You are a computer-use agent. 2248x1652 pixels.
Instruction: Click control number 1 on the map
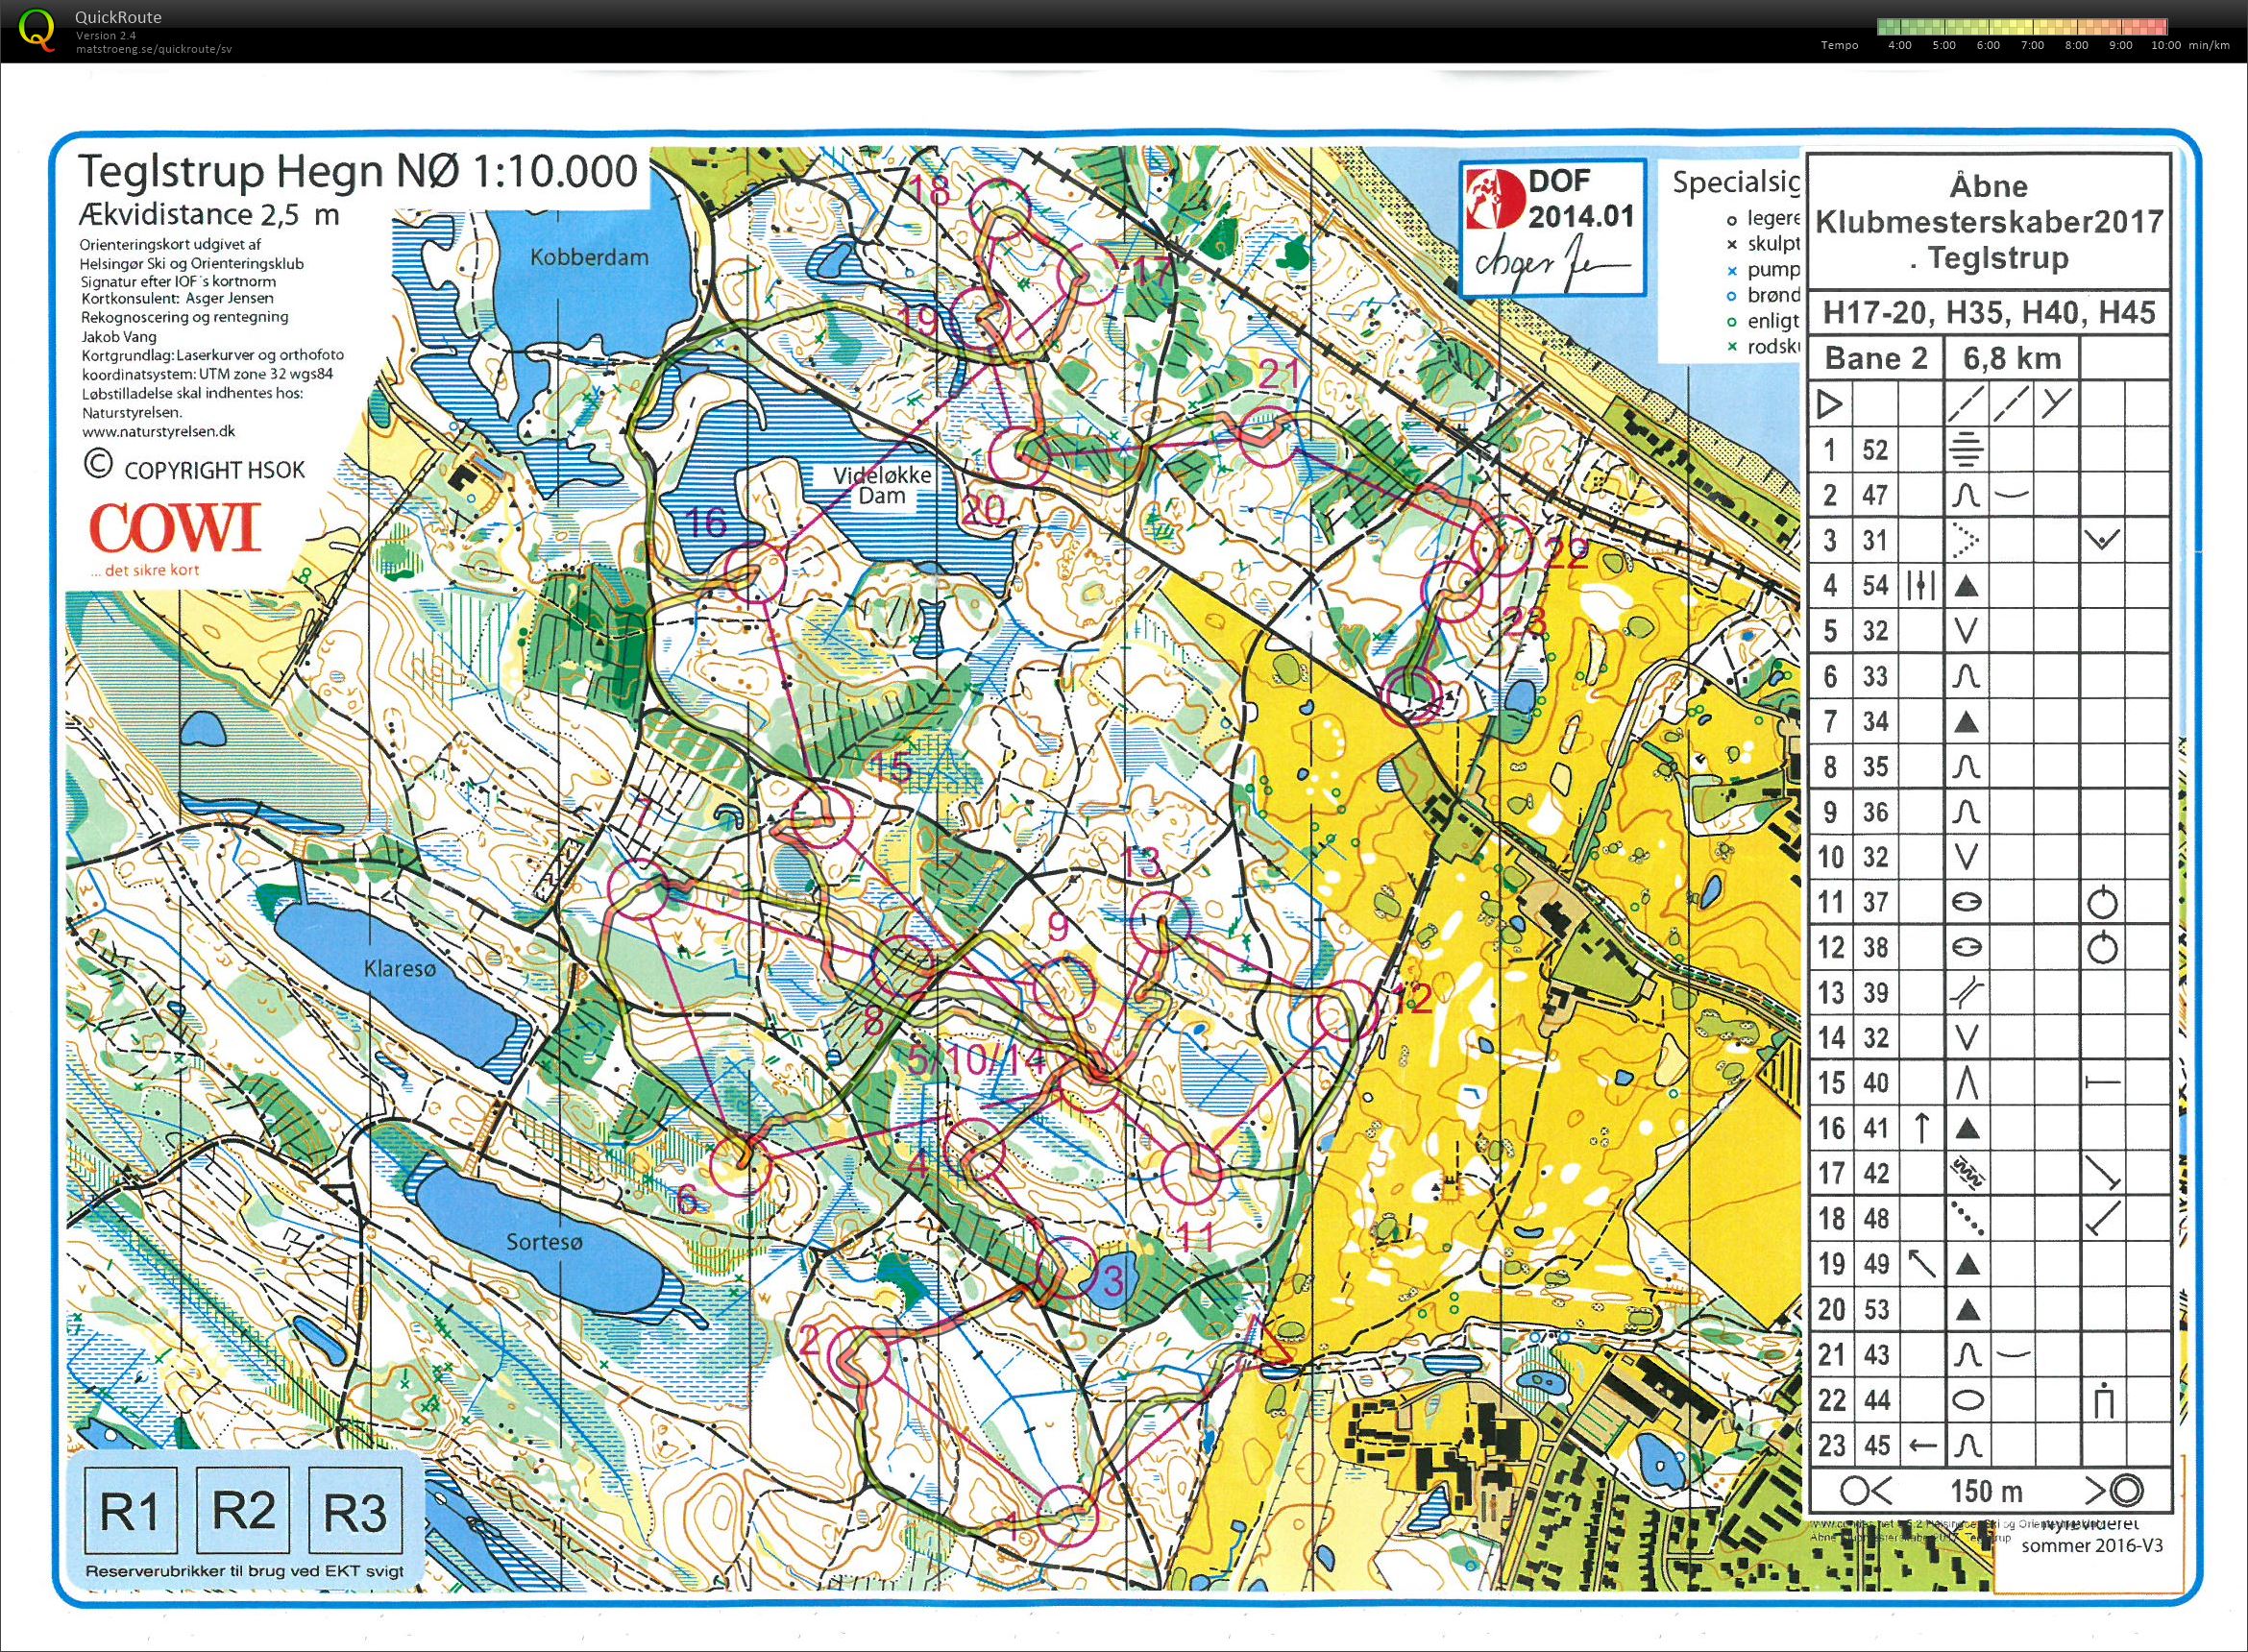point(1012,1527)
